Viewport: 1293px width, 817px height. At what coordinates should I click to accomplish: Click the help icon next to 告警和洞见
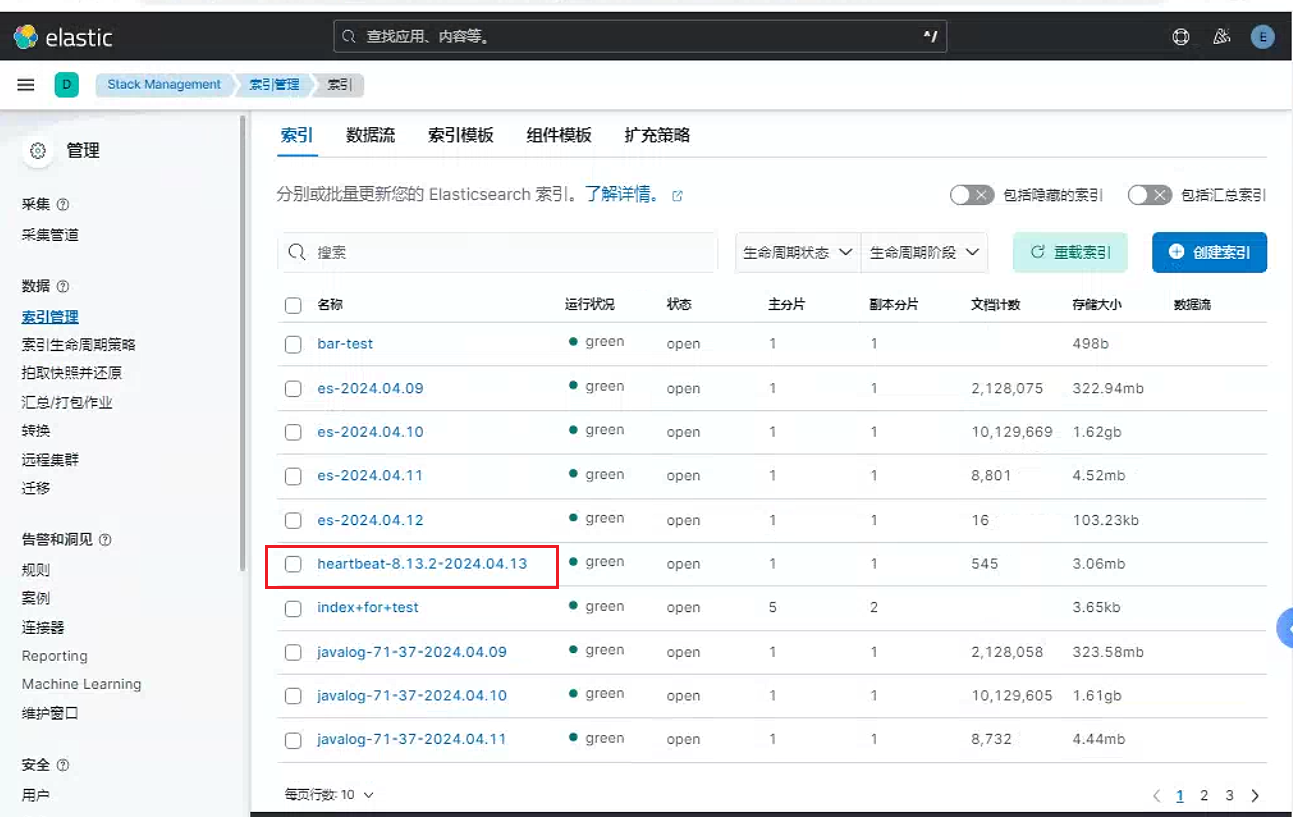[x=105, y=540]
